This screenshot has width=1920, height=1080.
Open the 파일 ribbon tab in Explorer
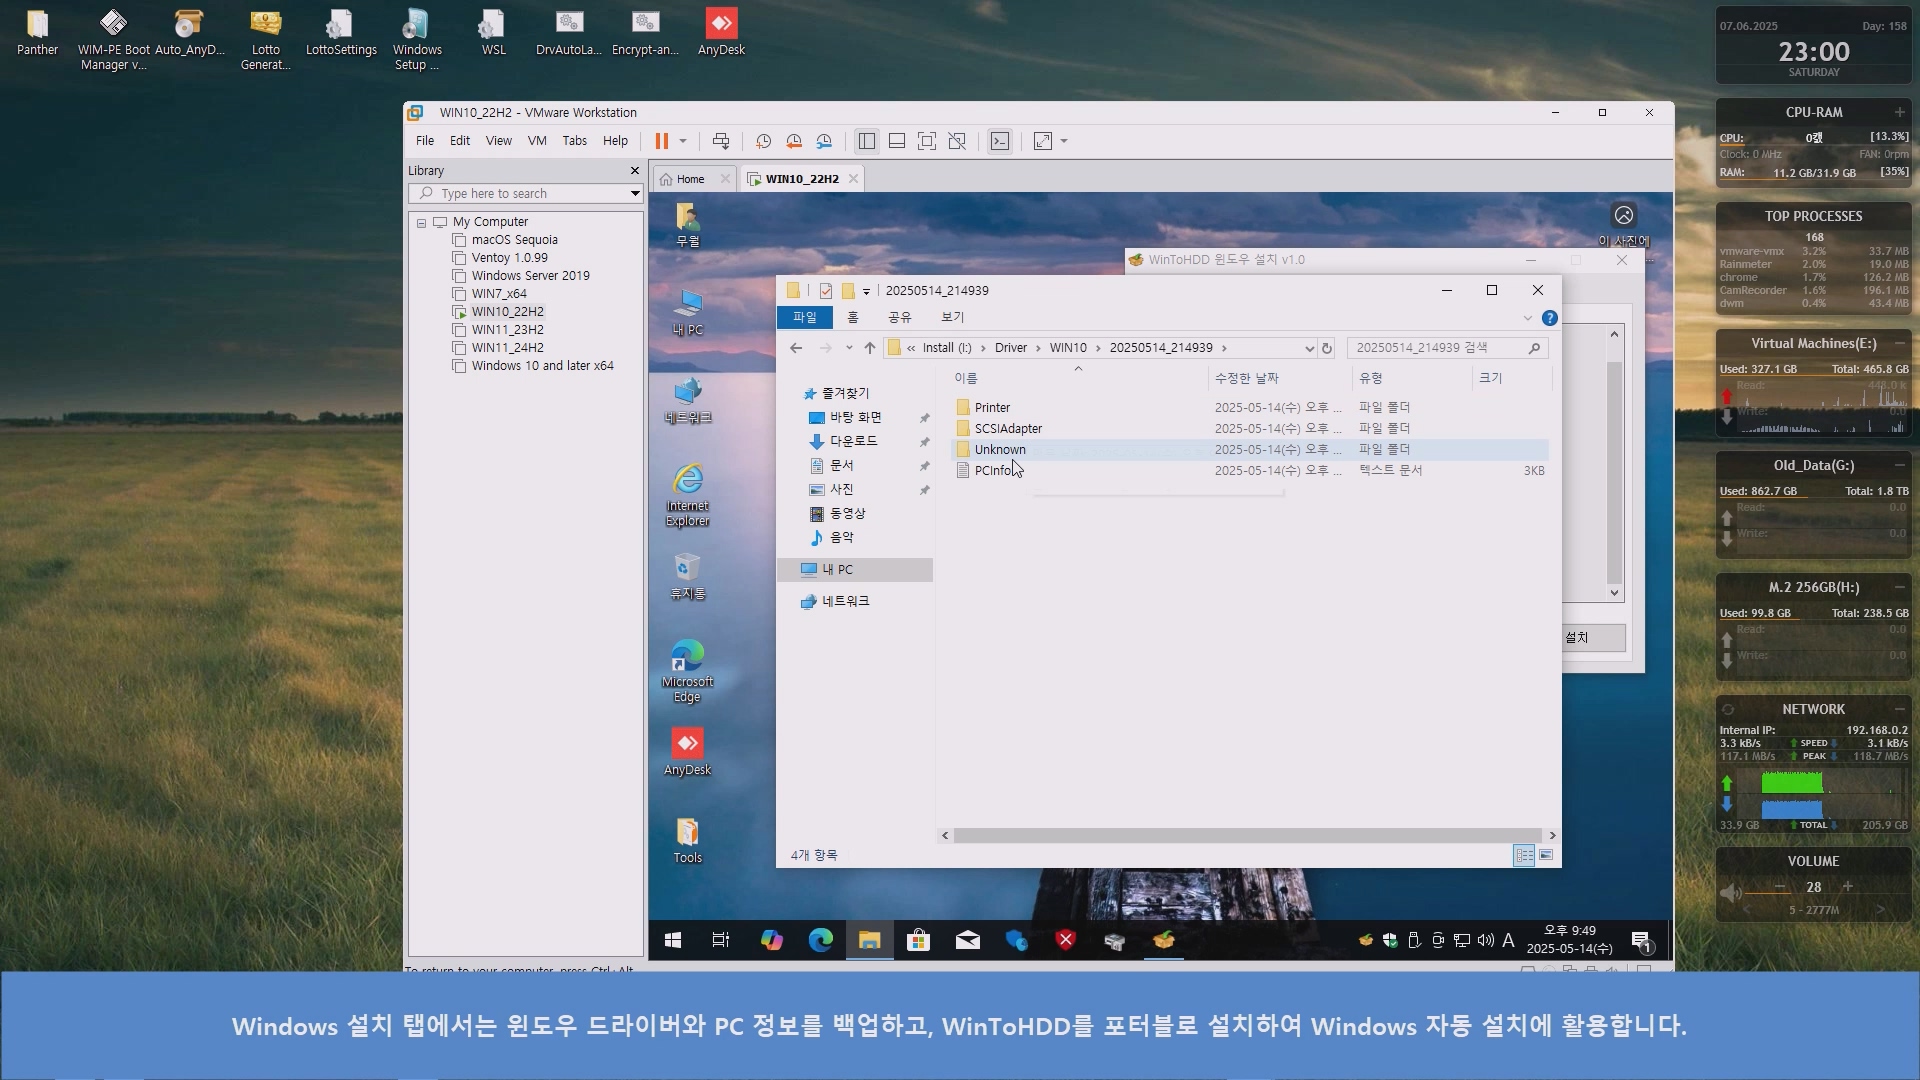tap(805, 317)
